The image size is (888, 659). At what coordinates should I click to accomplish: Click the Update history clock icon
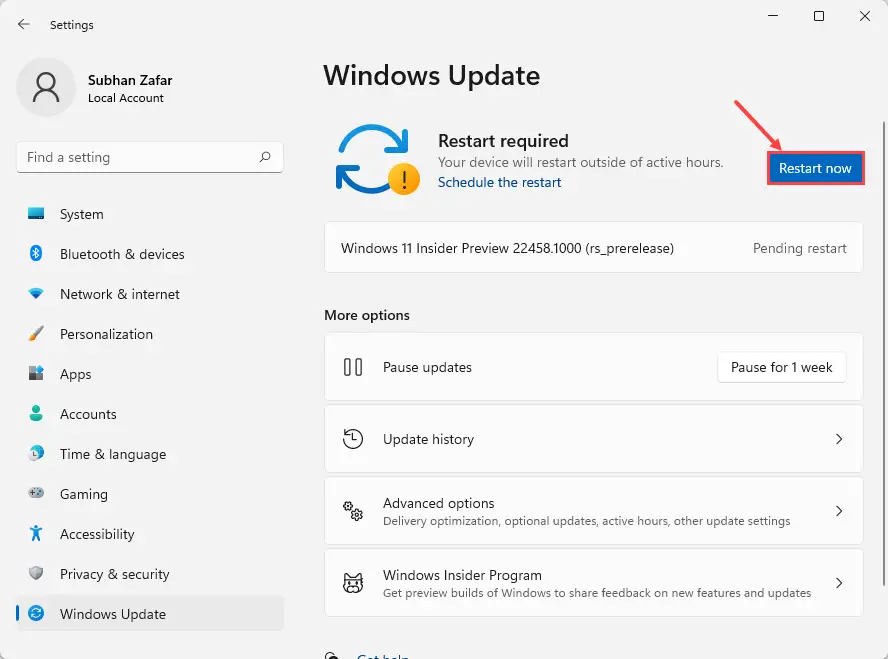353,439
